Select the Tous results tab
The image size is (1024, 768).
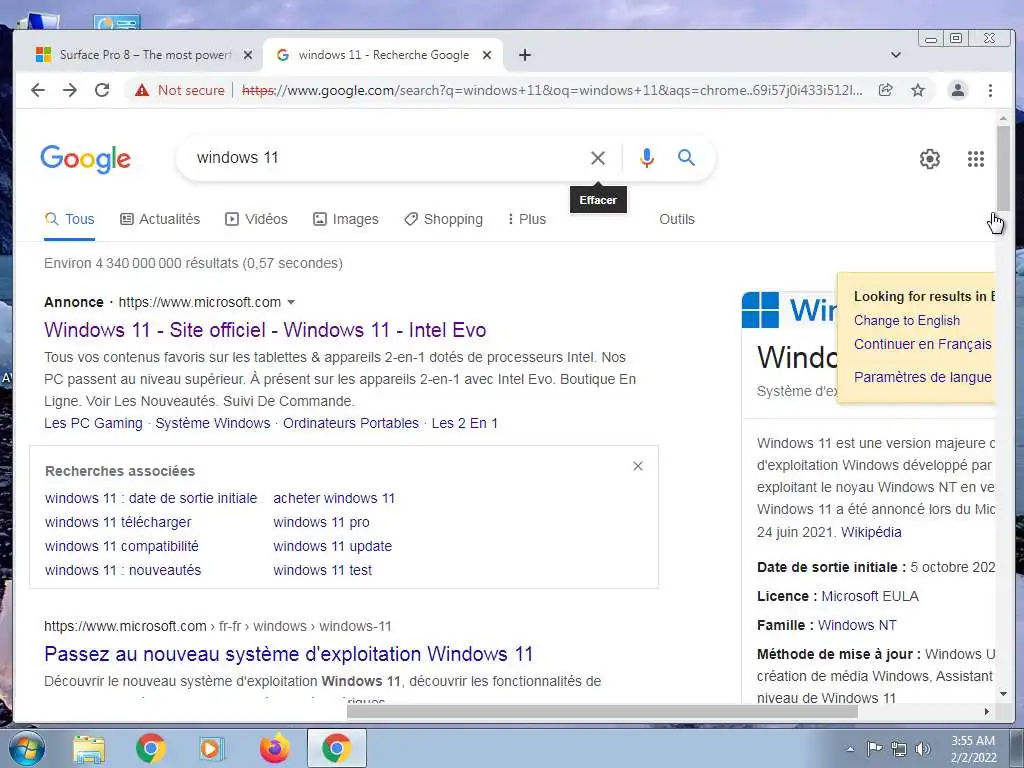click(69, 219)
